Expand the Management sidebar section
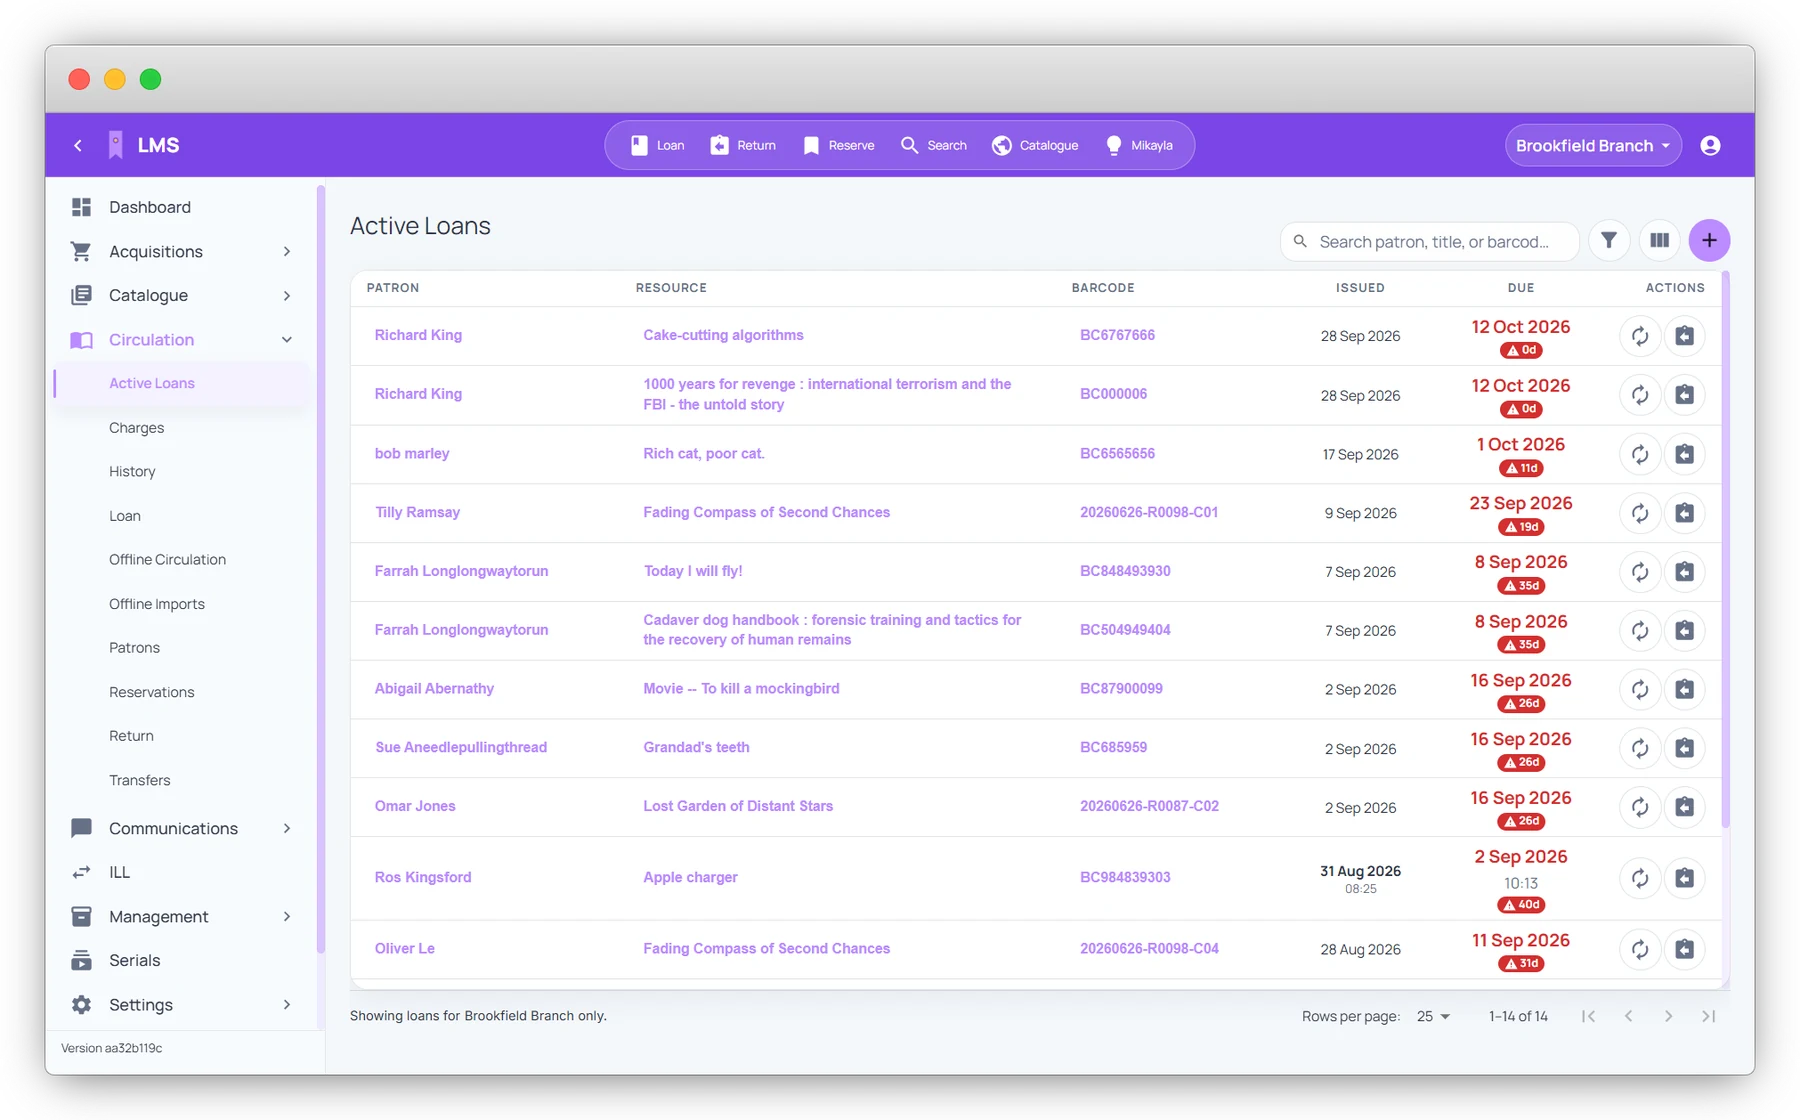Image resolution: width=1800 pixels, height=1120 pixels. (287, 916)
